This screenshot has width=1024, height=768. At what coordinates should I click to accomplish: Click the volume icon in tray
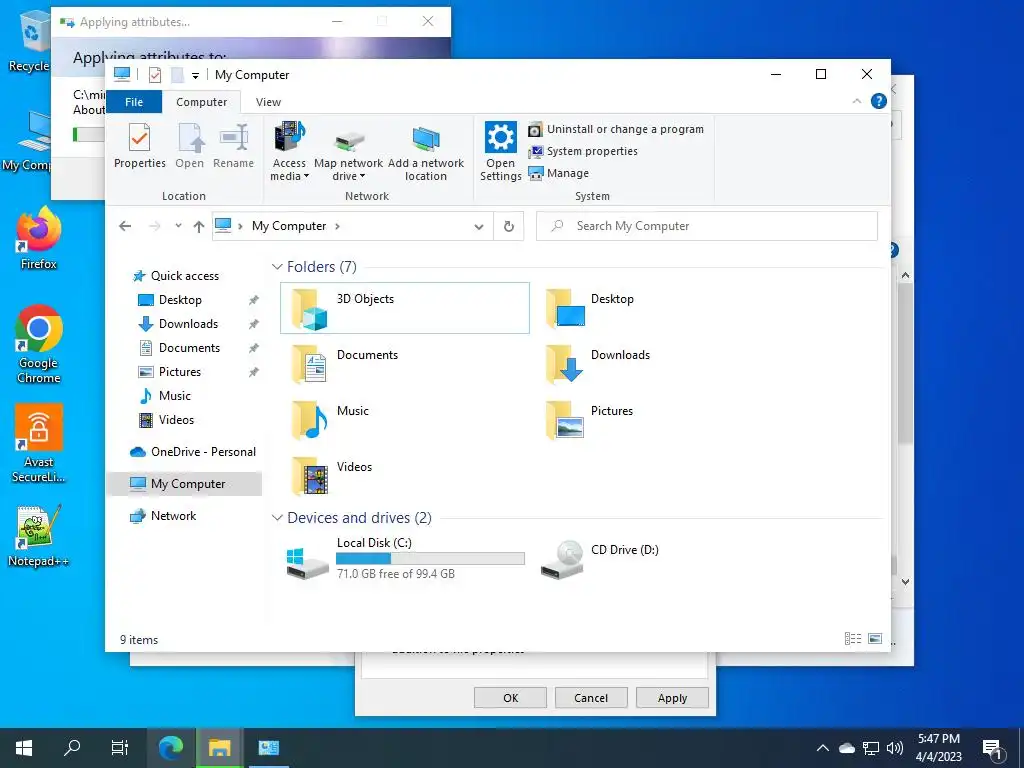(x=895, y=748)
